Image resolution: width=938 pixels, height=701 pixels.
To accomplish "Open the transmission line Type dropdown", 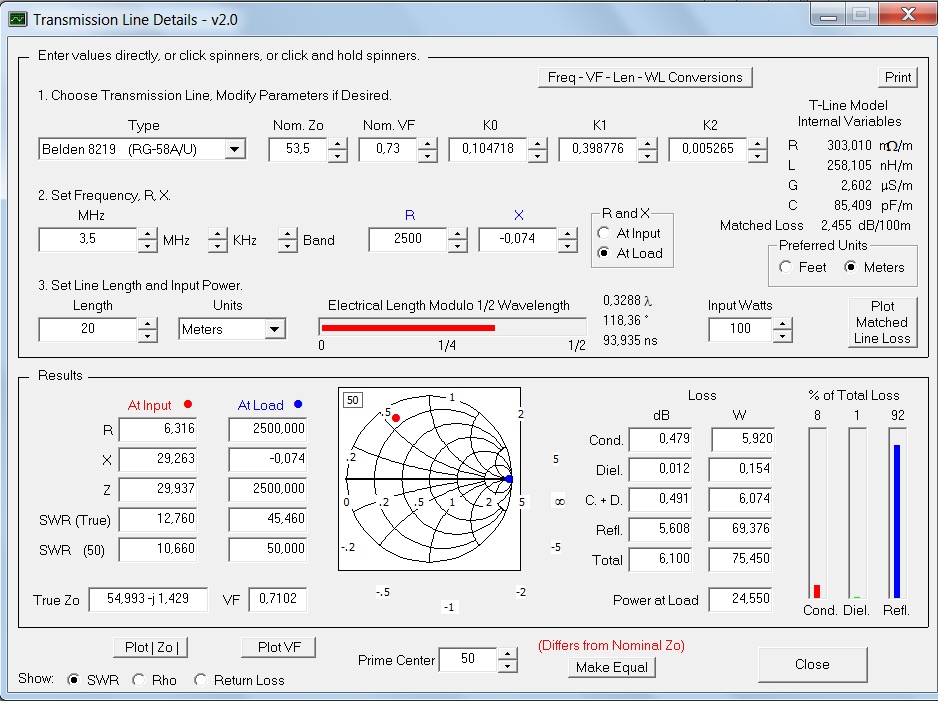I will [235, 149].
